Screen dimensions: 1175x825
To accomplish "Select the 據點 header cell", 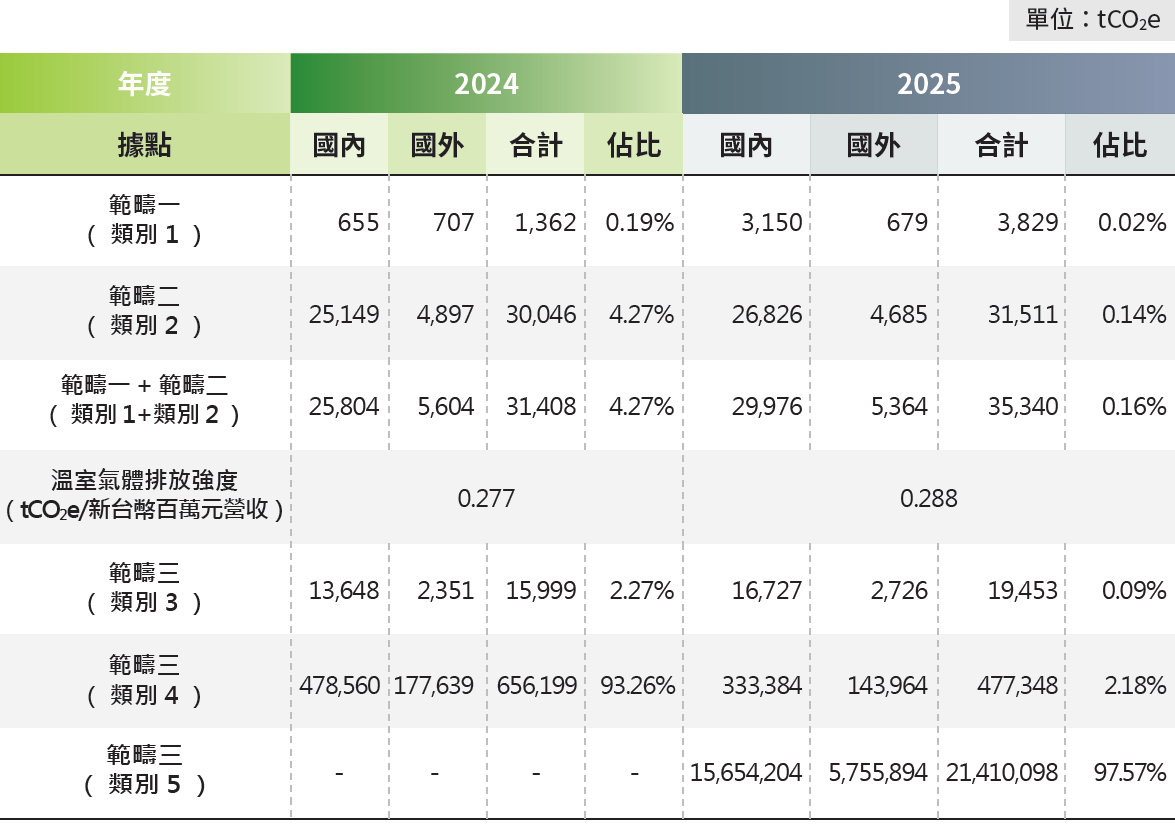I will pos(145,145).
